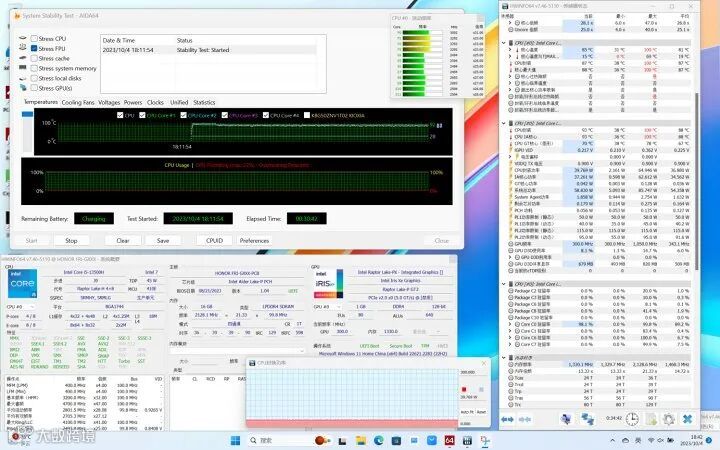Switch to the Temperatures tab
Image resolution: width=720 pixels, height=450 pixels.
tap(40, 102)
